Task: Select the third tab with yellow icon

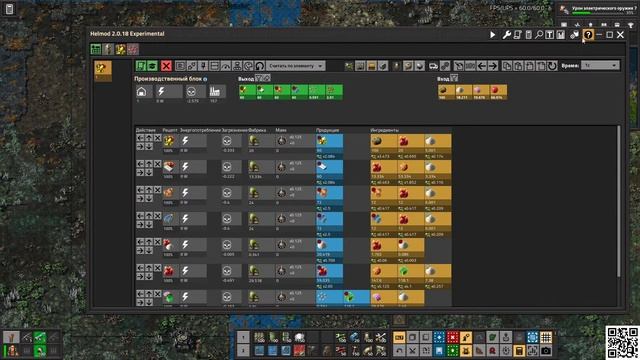Action: (x=120, y=49)
